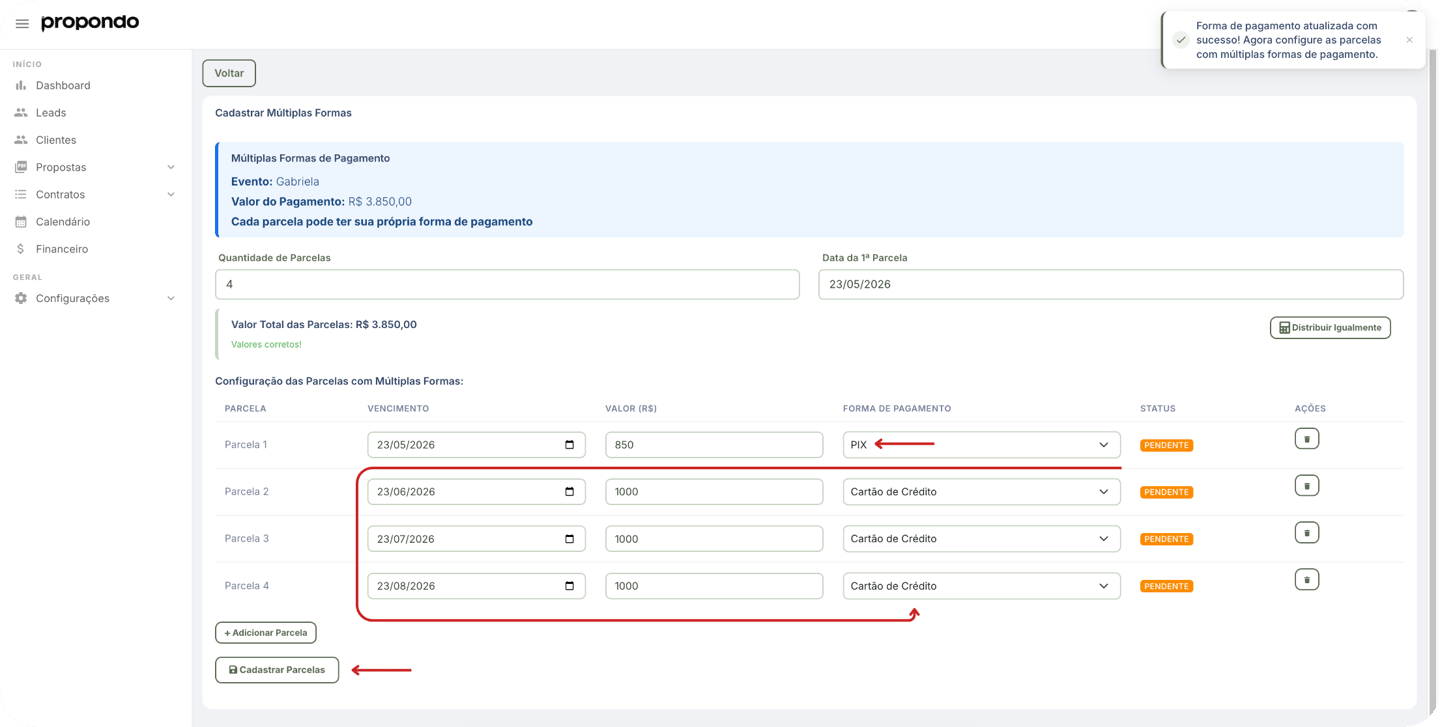Click the Cadastrar Parcelas button
This screenshot has height=727, width=1440.
click(x=277, y=670)
